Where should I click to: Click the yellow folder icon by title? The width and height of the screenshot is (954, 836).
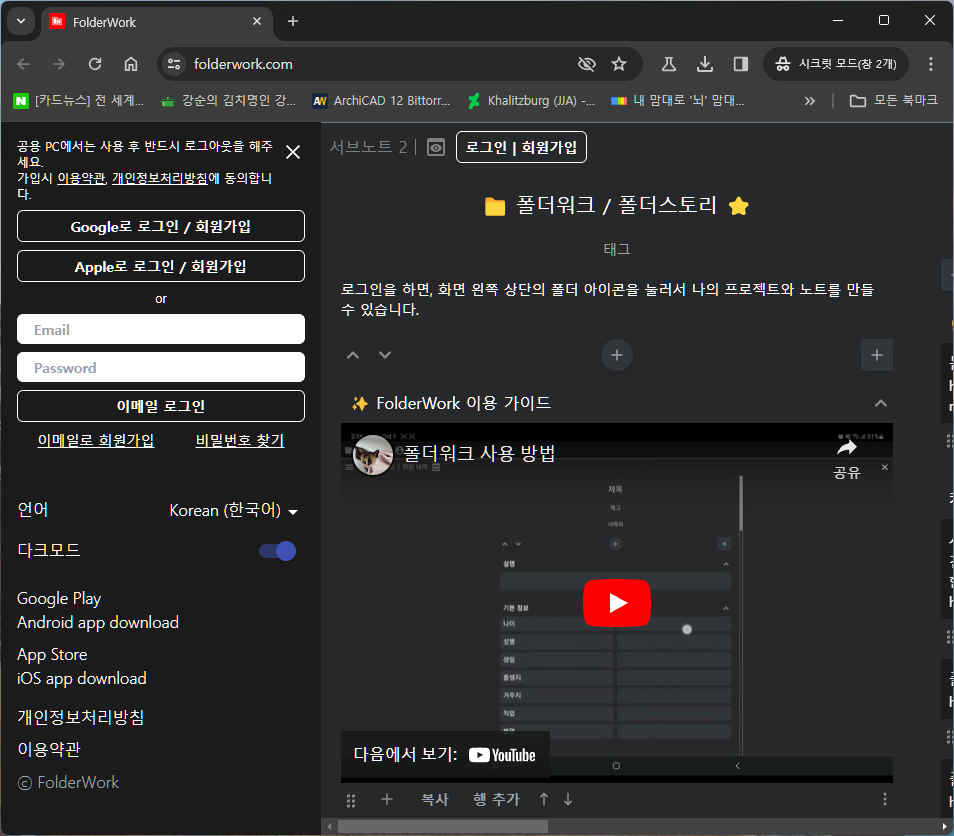click(x=495, y=206)
